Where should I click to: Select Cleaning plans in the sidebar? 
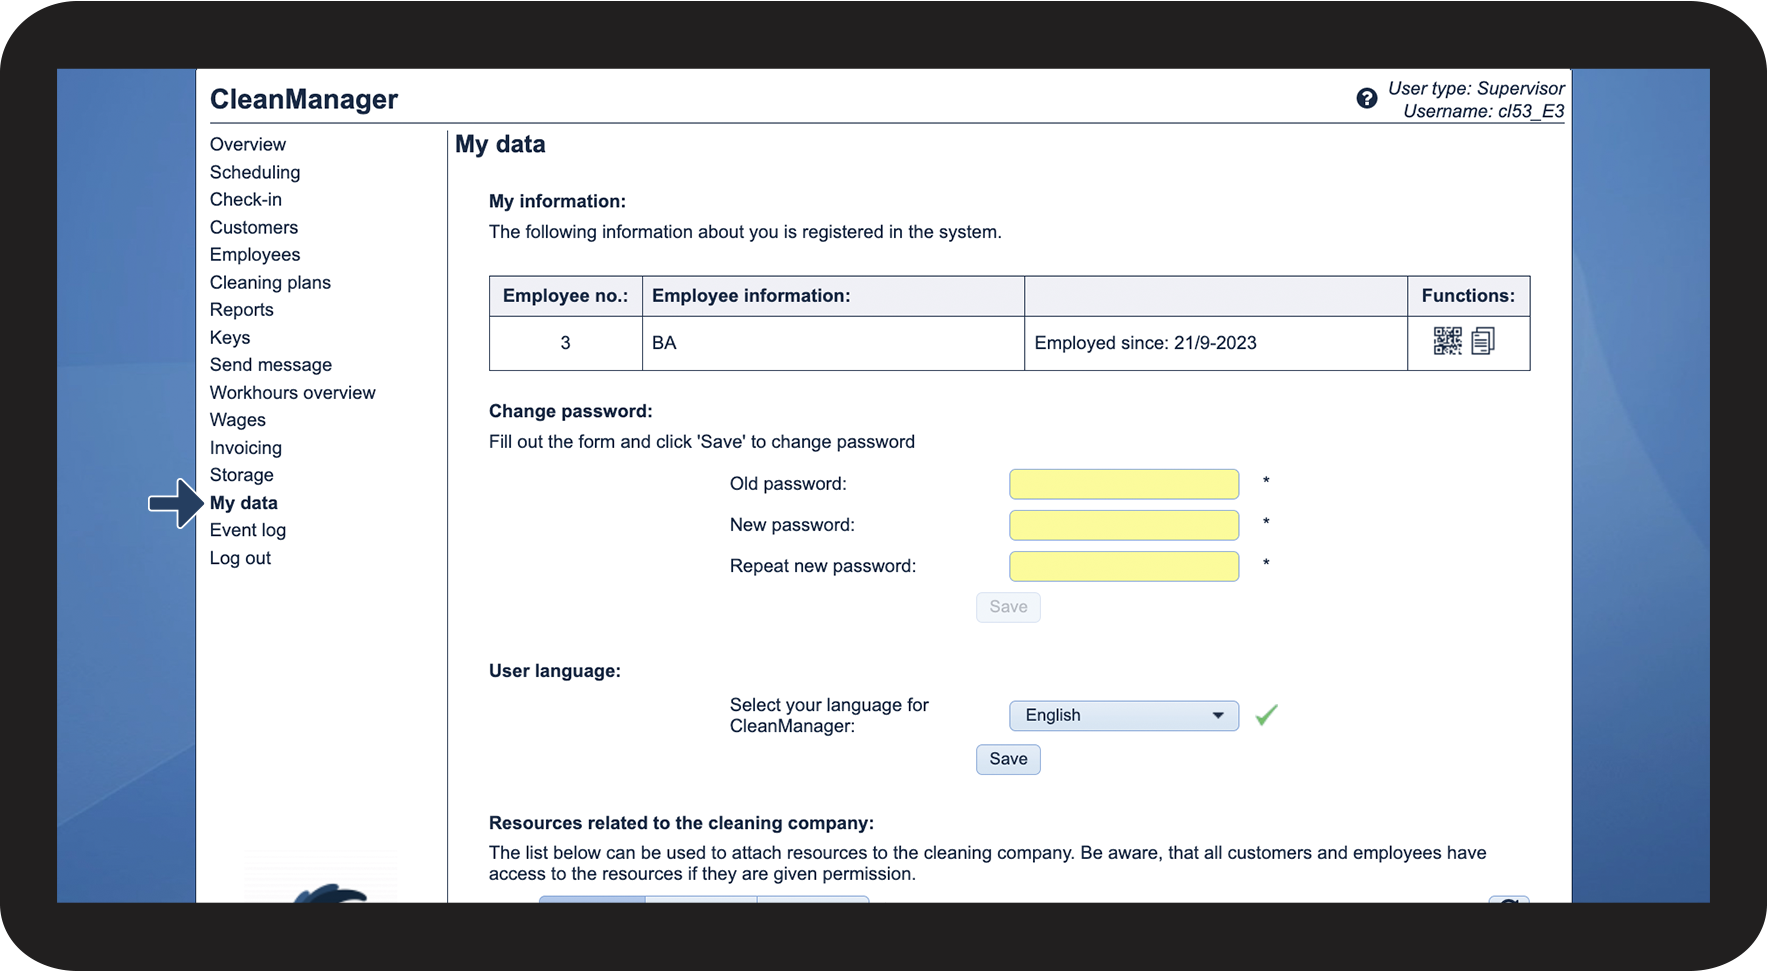pyautogui.click(x=269, y=282)
